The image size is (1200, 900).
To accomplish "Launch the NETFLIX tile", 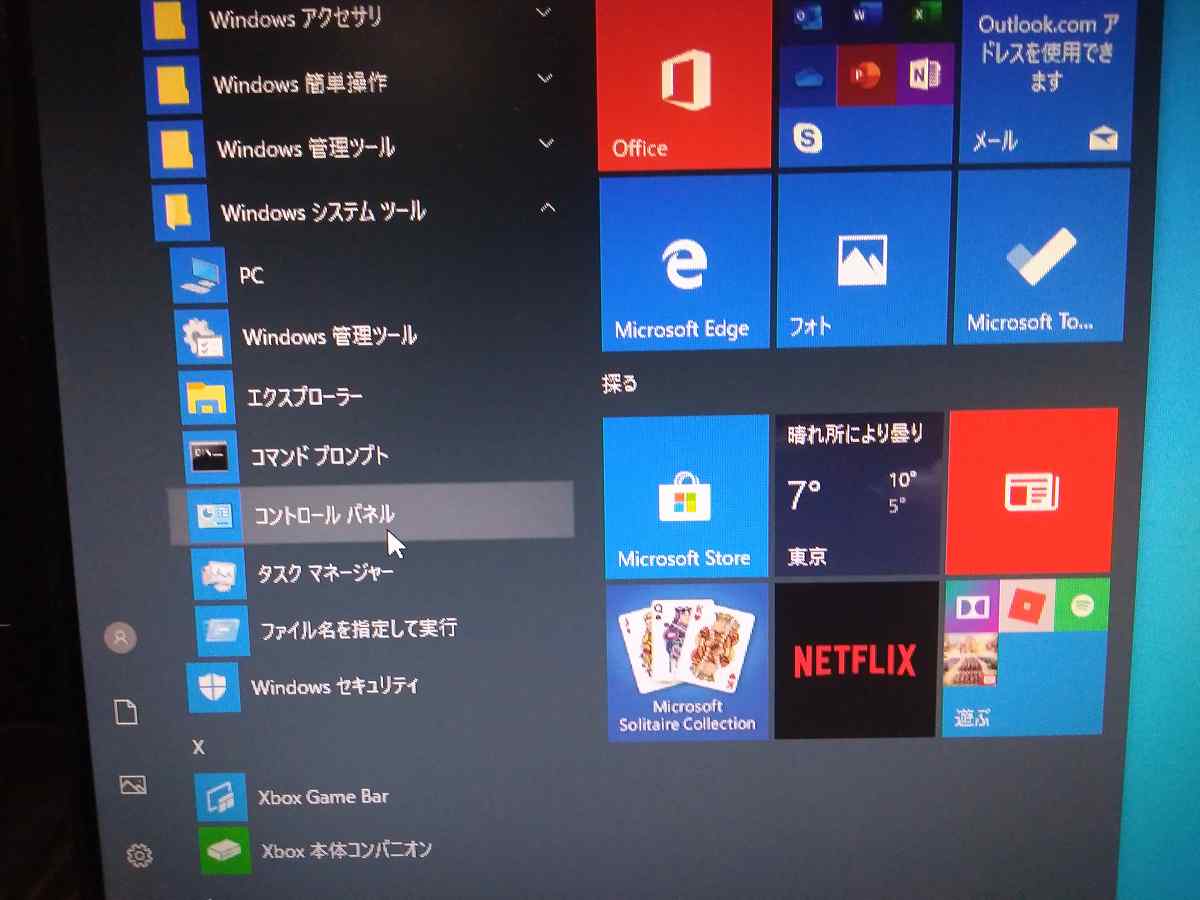I will tap(856, 660).
